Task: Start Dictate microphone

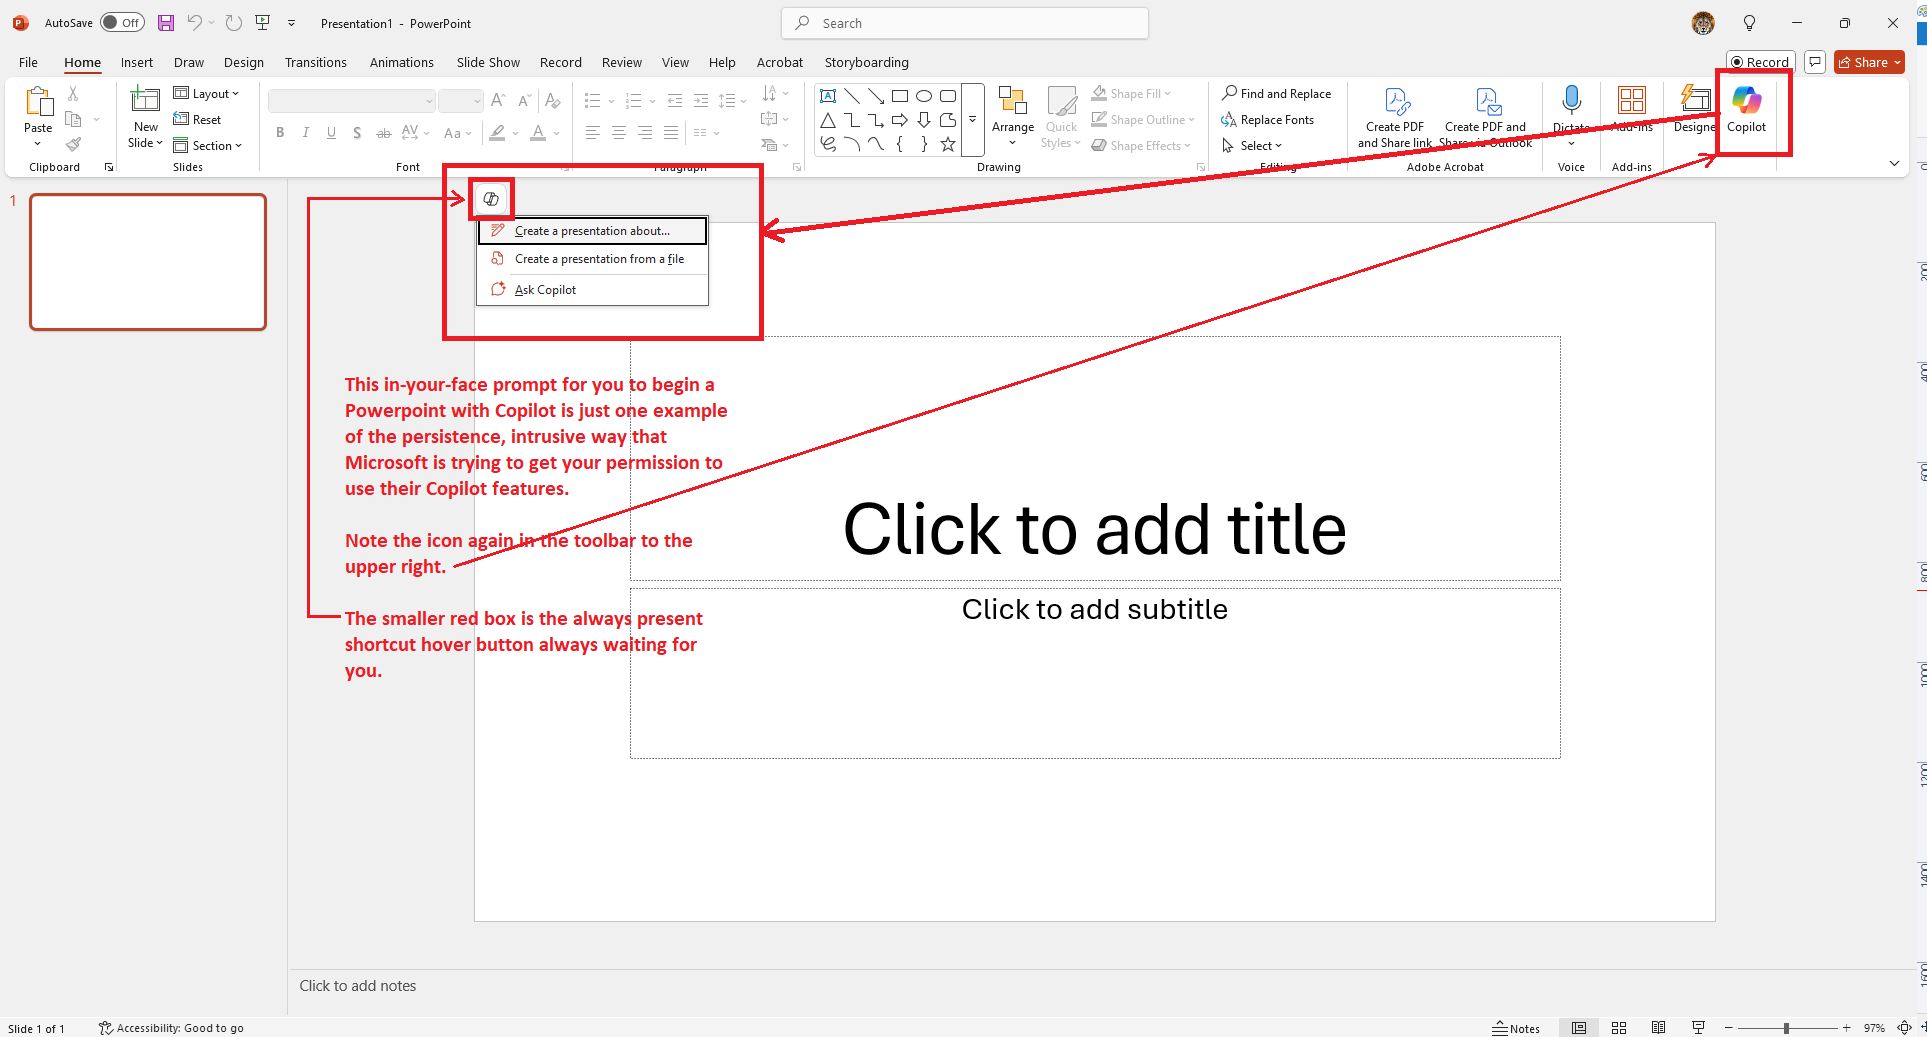Action: coord(1571,109)
